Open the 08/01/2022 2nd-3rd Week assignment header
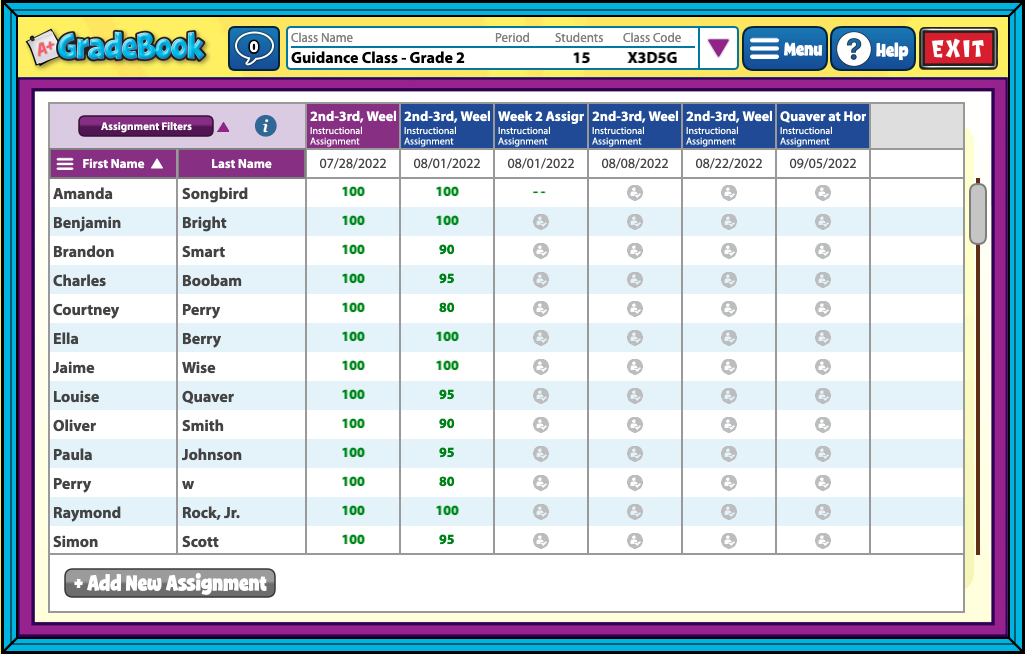Image resolution: width=1025 pixels, height=654 pixels. click(x=447, y=126)
